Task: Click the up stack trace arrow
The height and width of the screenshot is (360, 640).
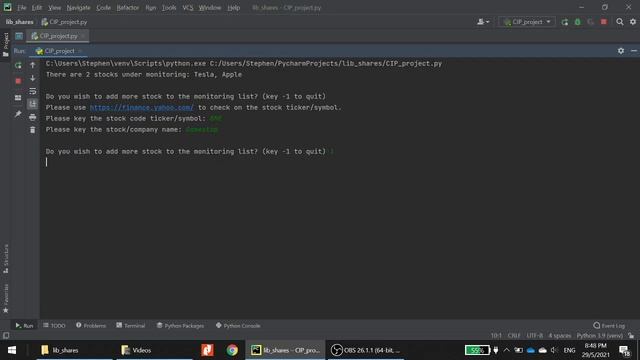Action: click(x=33, y=65)
